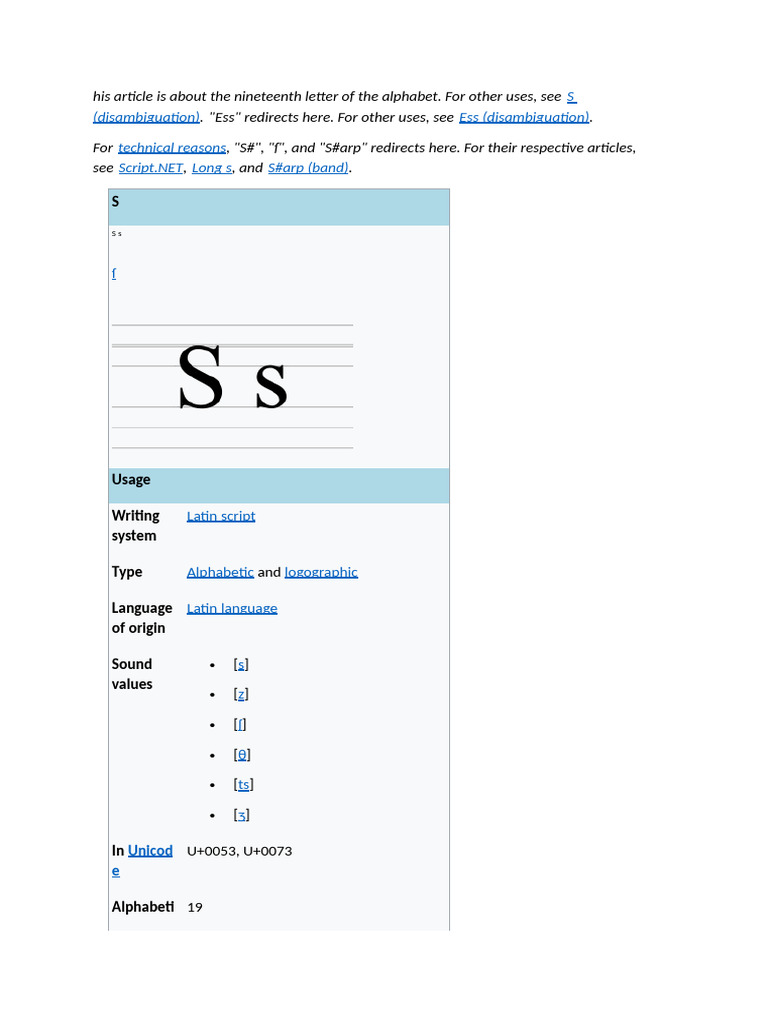Viewport: 768px width, 1024px height.
Task: Open the Long s article link
Action: (212, 168)
